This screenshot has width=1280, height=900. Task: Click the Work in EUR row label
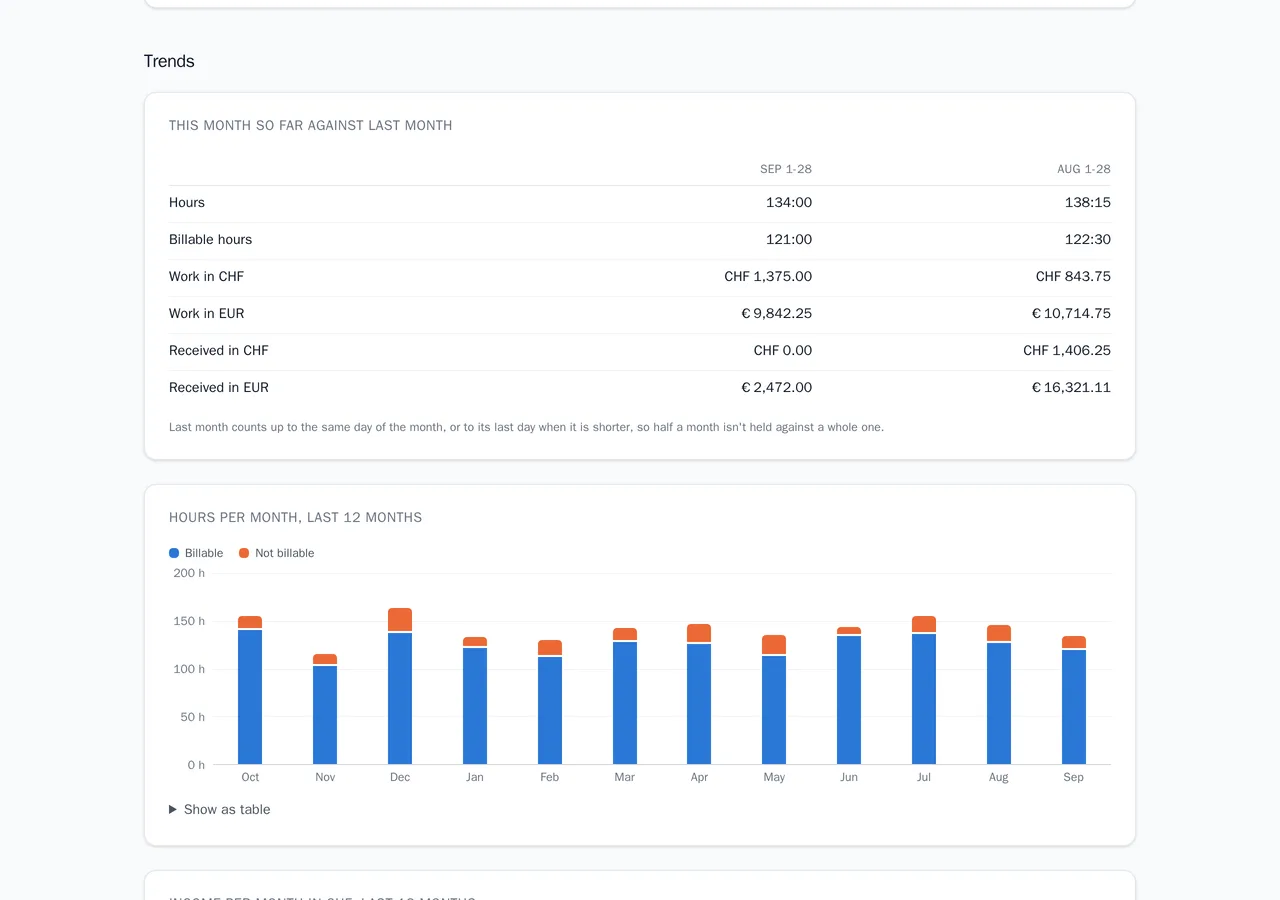coord(206,314)
